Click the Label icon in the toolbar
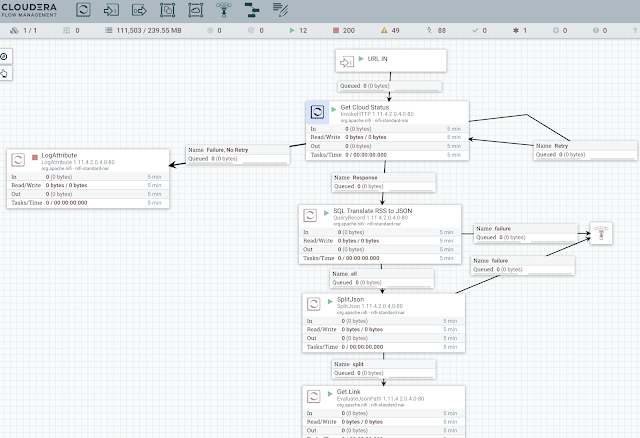Image resolution: width=640 pixels, height=438 pixels. [280, 12]
